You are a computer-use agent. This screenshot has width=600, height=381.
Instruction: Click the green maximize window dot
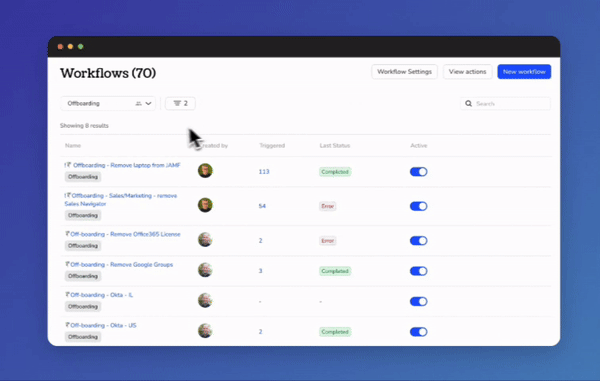[x=80, y=47]
